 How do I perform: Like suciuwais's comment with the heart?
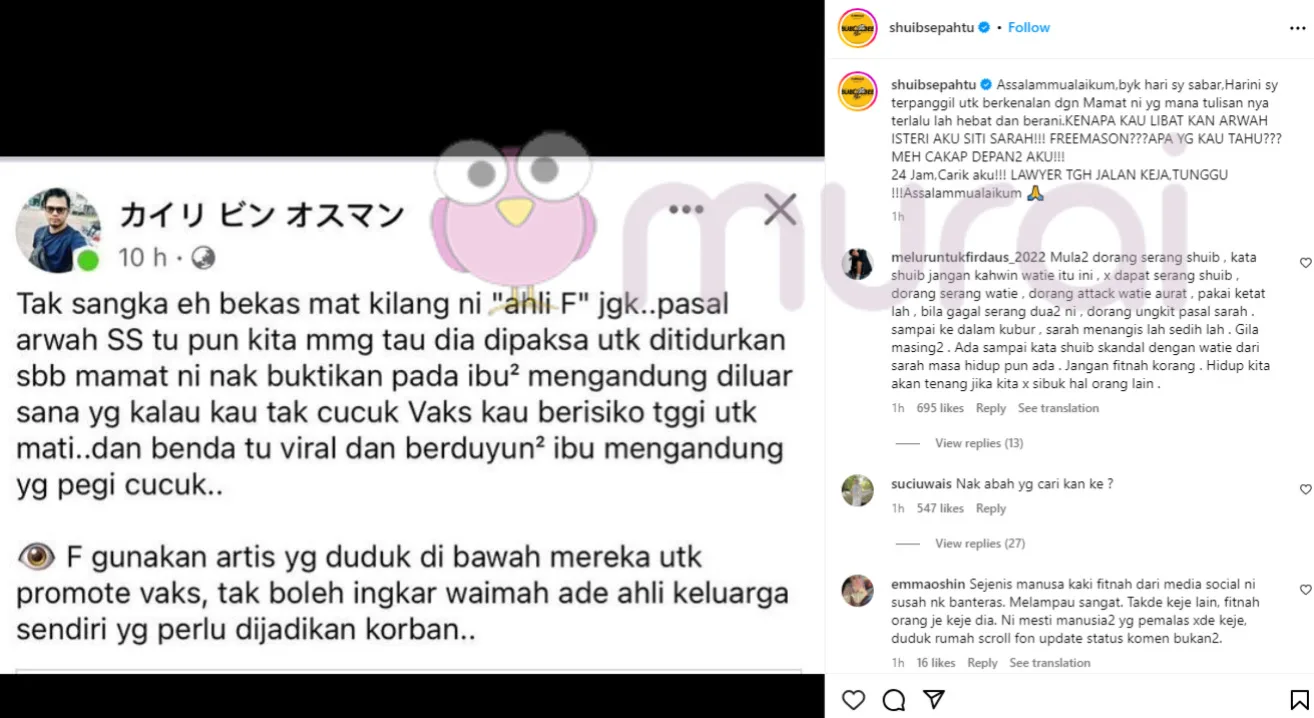point(1305,489)
